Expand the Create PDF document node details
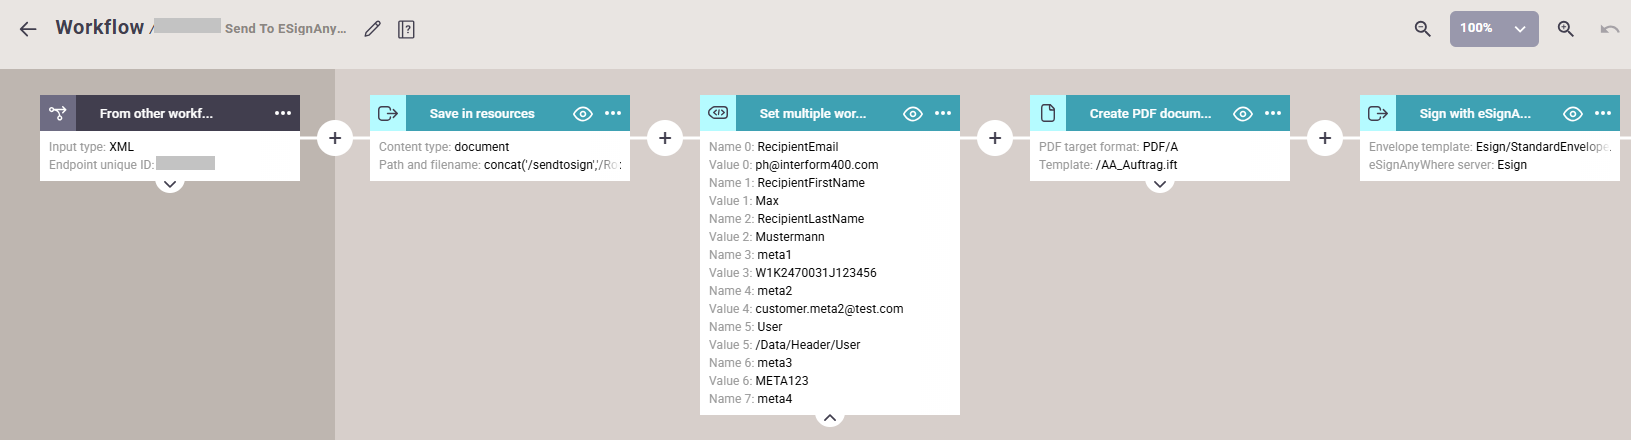Screen dimensions: 1631x440 [1160, 184]
